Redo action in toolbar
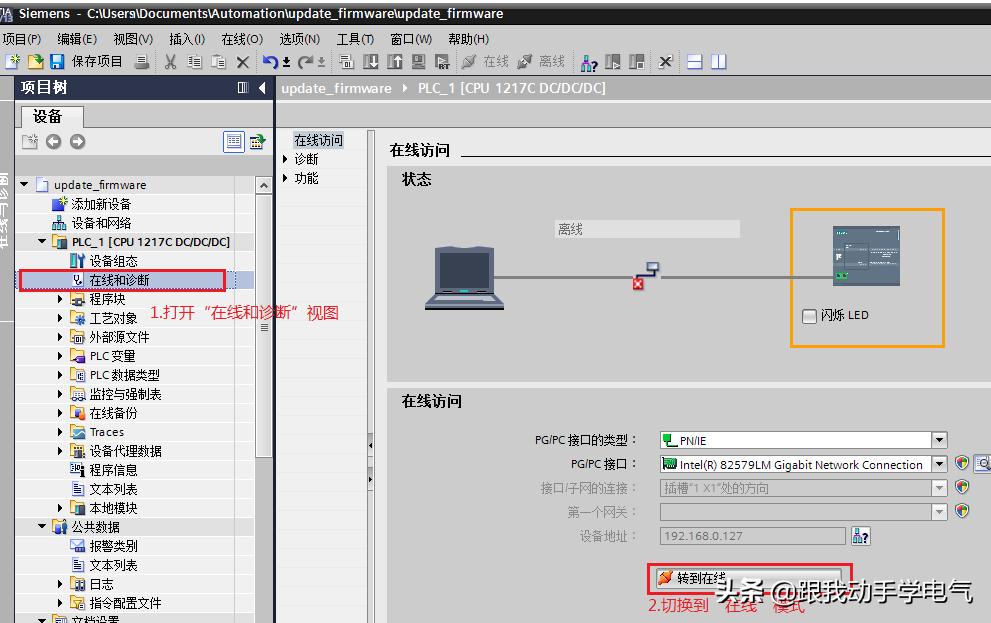Image resolution: width=991 pixels, height=623 pixels. pos(306,61)
